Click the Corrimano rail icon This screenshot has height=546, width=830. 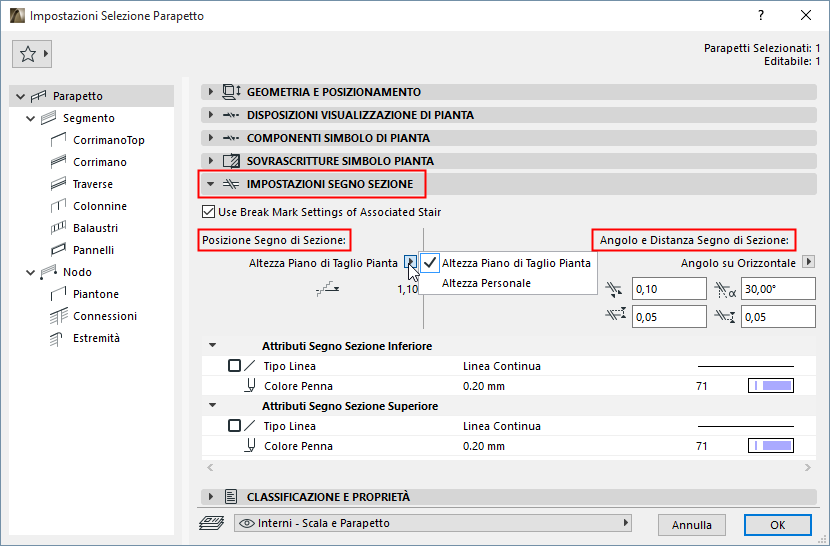pyautogui.click(x=58, y=162)
